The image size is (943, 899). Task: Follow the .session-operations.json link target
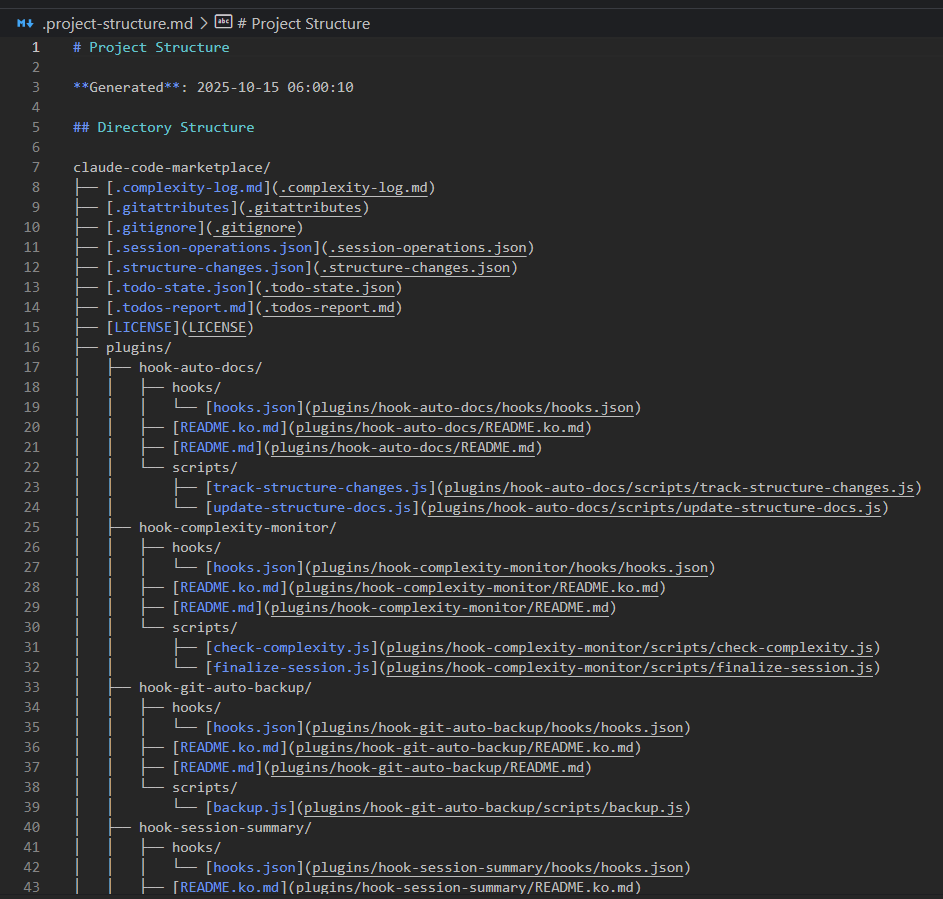(x=428, y=247)
